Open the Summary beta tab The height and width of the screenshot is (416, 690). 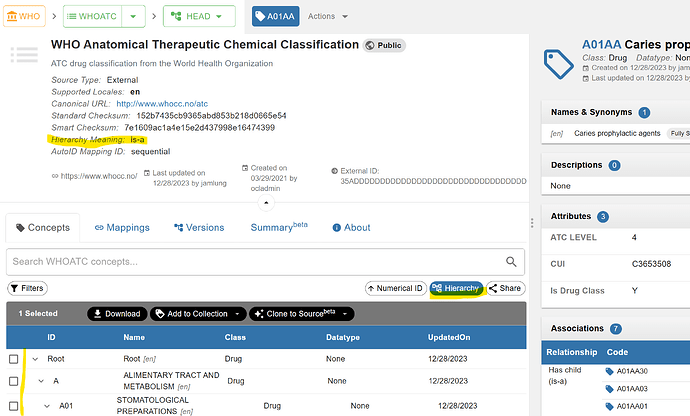pyautogui.click(x=279, y=227)
